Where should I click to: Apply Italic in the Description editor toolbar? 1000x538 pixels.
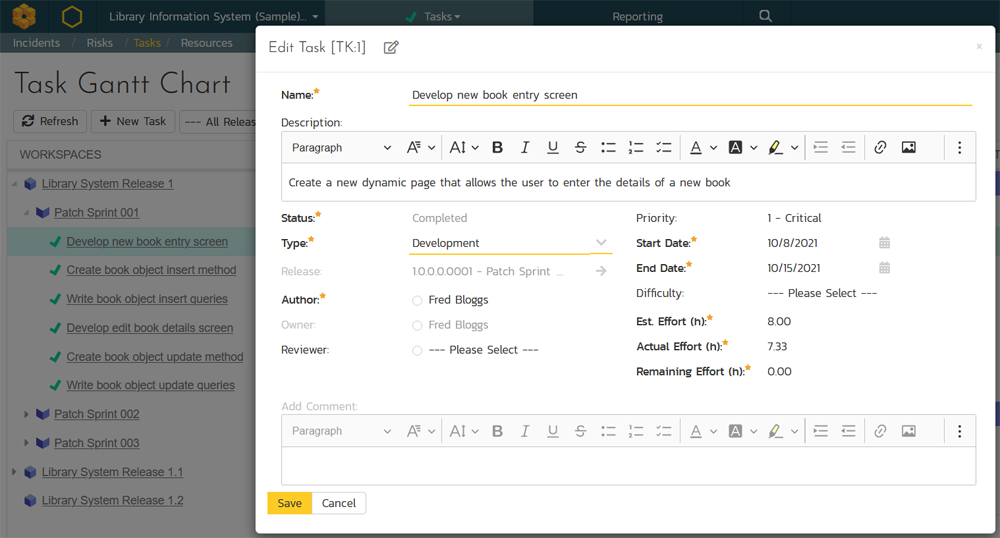pyautogui.click(x=525, y=148)
